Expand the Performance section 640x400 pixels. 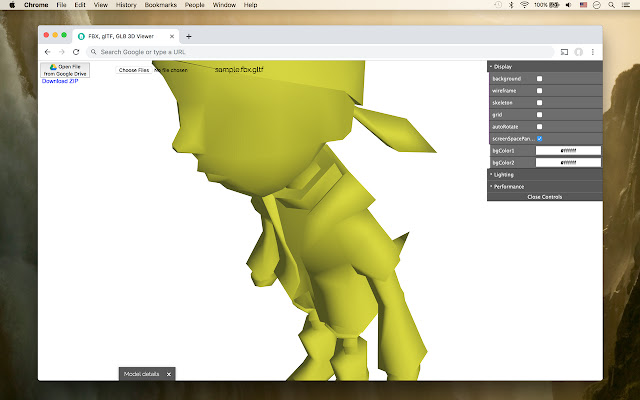(545, 187)
